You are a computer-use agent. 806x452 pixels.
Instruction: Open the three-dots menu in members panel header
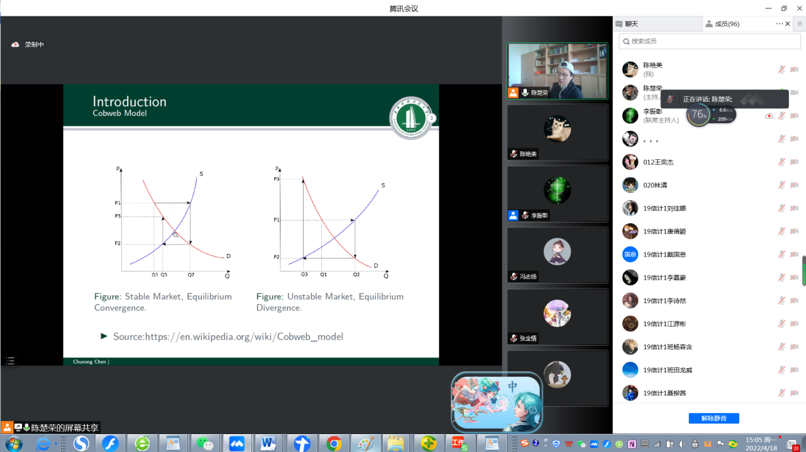pyautogui.click(x=779, y=24)
